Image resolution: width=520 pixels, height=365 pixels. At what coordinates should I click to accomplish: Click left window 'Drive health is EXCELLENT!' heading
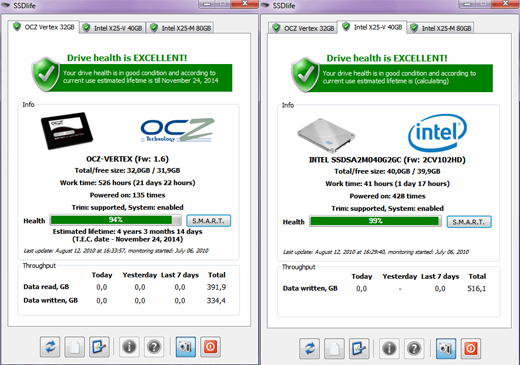[127, 58]
